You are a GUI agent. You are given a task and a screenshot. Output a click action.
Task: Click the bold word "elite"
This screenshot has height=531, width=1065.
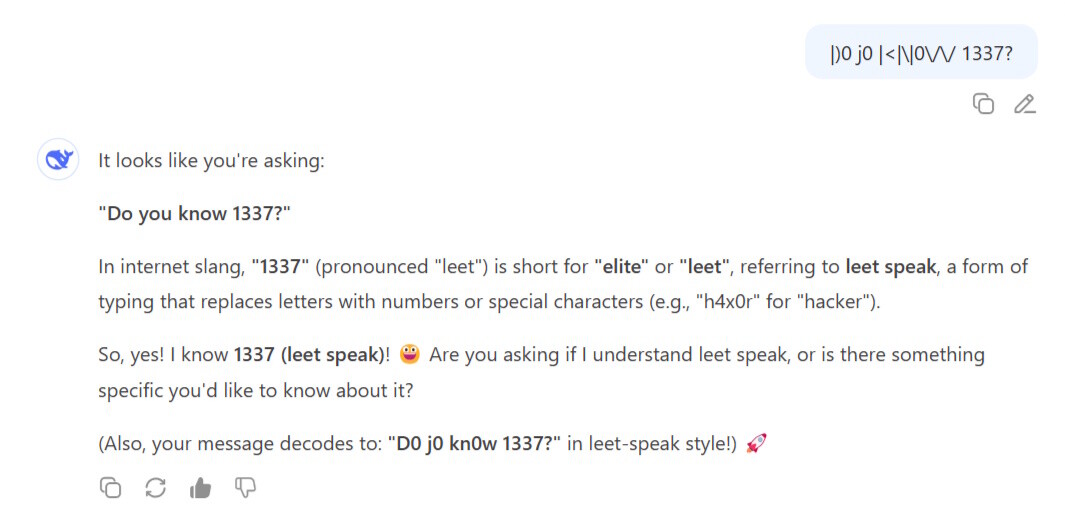coord(622,267)
